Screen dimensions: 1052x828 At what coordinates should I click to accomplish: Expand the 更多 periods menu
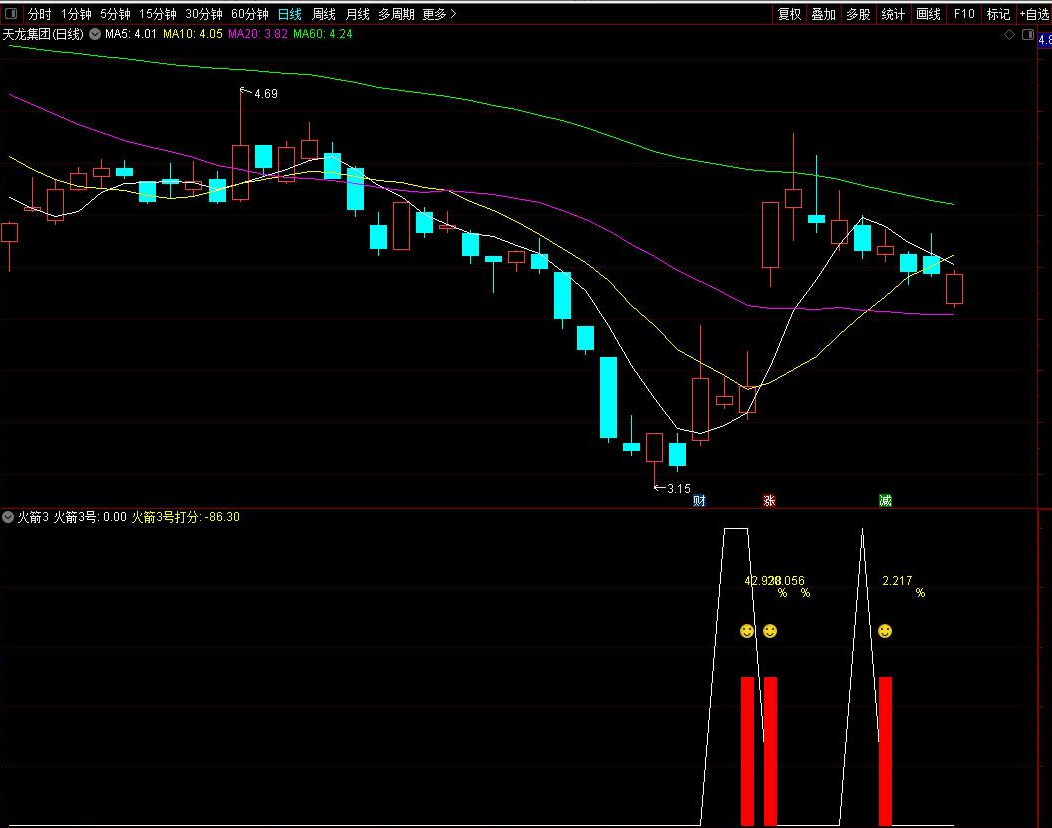pyautogui.click(x=439, y=14)
